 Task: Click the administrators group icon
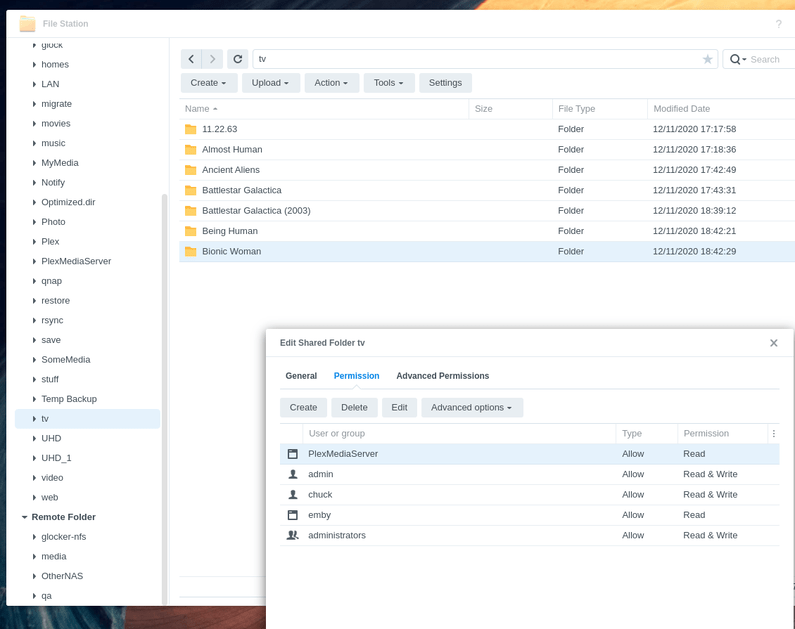pos(293,535)
